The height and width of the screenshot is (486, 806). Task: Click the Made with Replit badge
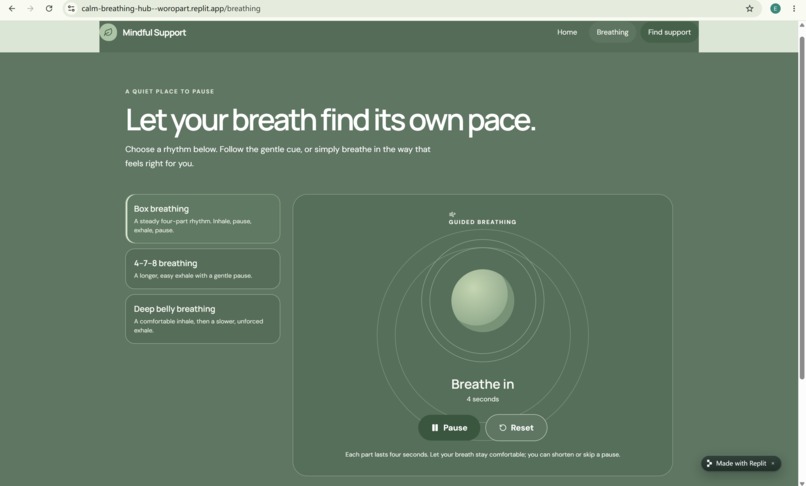(x=741, y=463)
